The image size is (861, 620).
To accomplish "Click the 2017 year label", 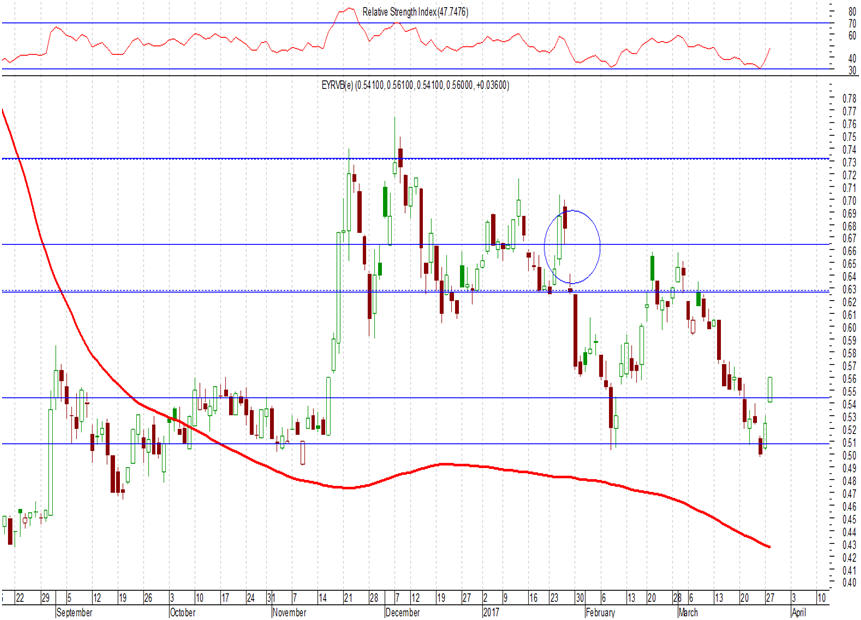I will [x=491, y=612].
